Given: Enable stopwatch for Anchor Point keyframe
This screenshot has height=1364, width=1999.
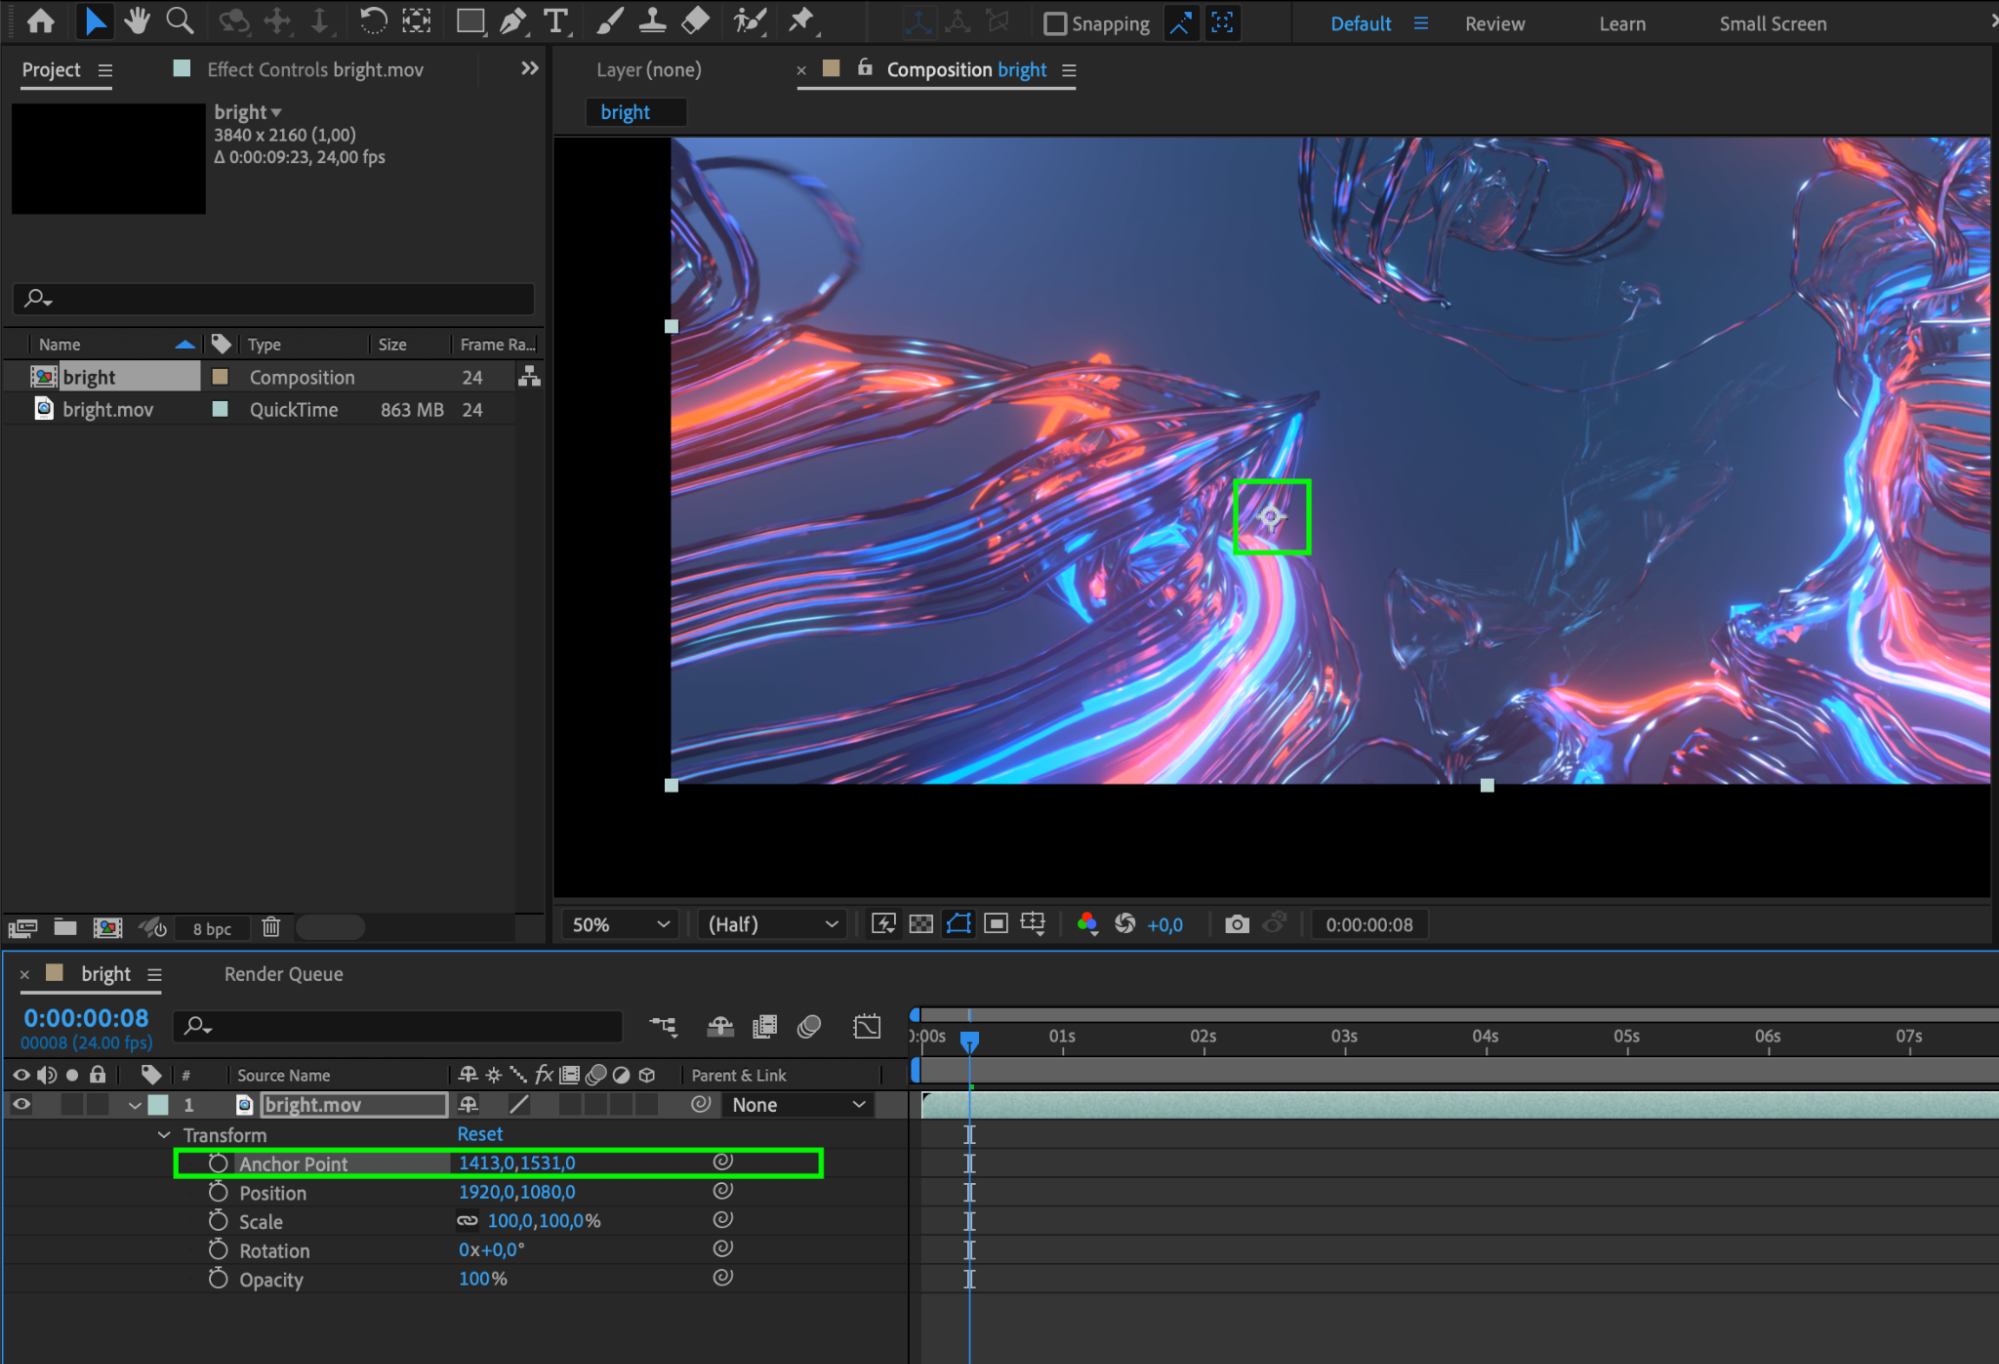Looking at the screenshot, I should (219, 1164).
